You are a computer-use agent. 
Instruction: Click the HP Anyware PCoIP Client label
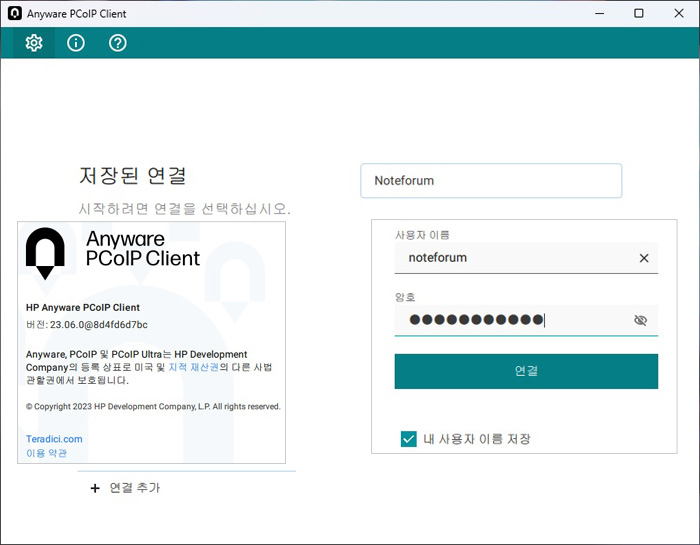pos(83,308)
